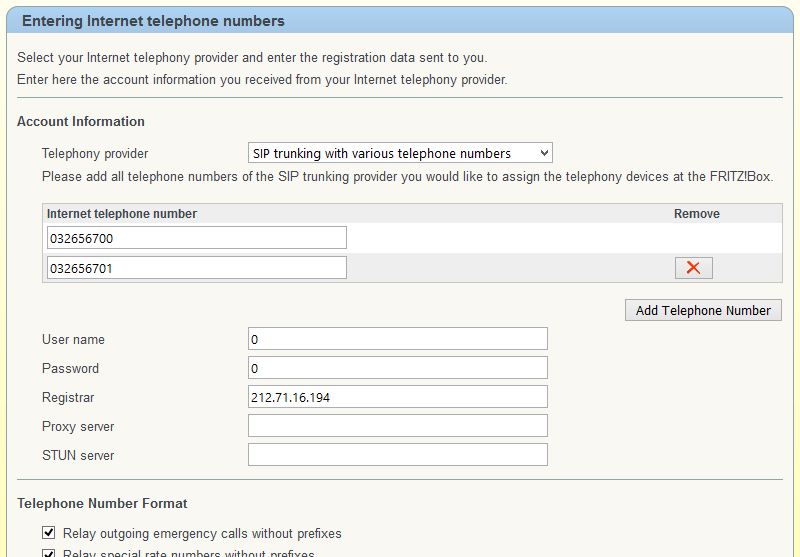Image resolution: width=800 pixels, height=557 pixels.
Task: Click the Add Telephone Number button
Action: coord(703,310)
